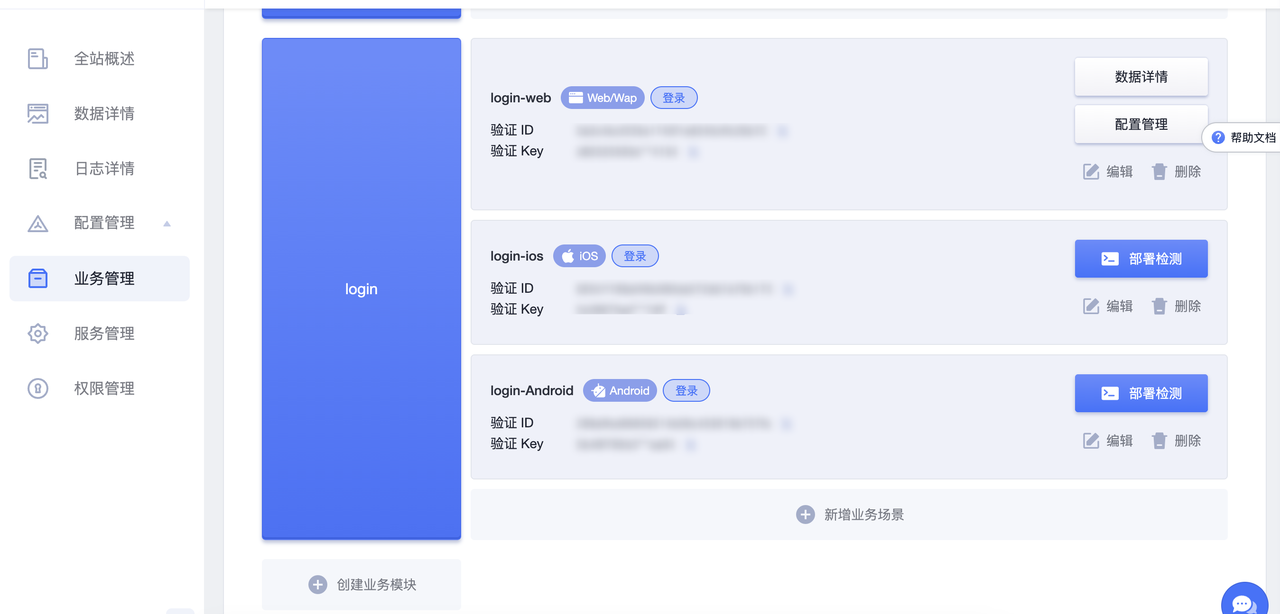Click 部署检测 for login-Android
Image resolution: width=1280 pixels, height=614 pixels.
(1141, 394)
